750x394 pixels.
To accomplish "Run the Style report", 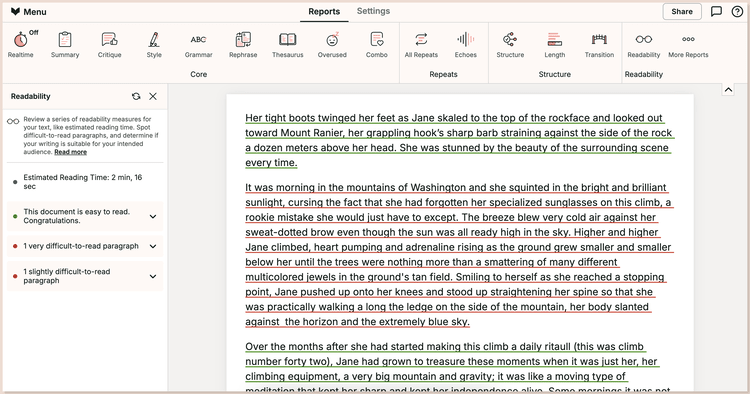I will pyautogui.click(x=154, y=45).
